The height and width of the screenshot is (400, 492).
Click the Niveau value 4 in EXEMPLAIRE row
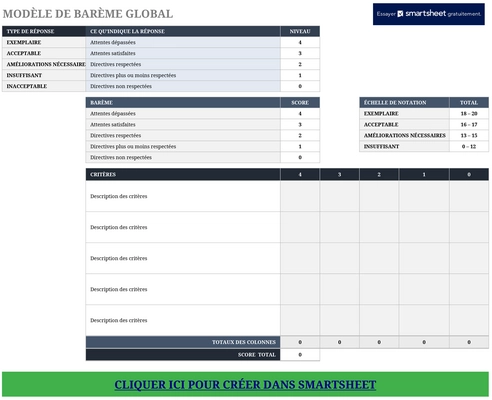300,42
